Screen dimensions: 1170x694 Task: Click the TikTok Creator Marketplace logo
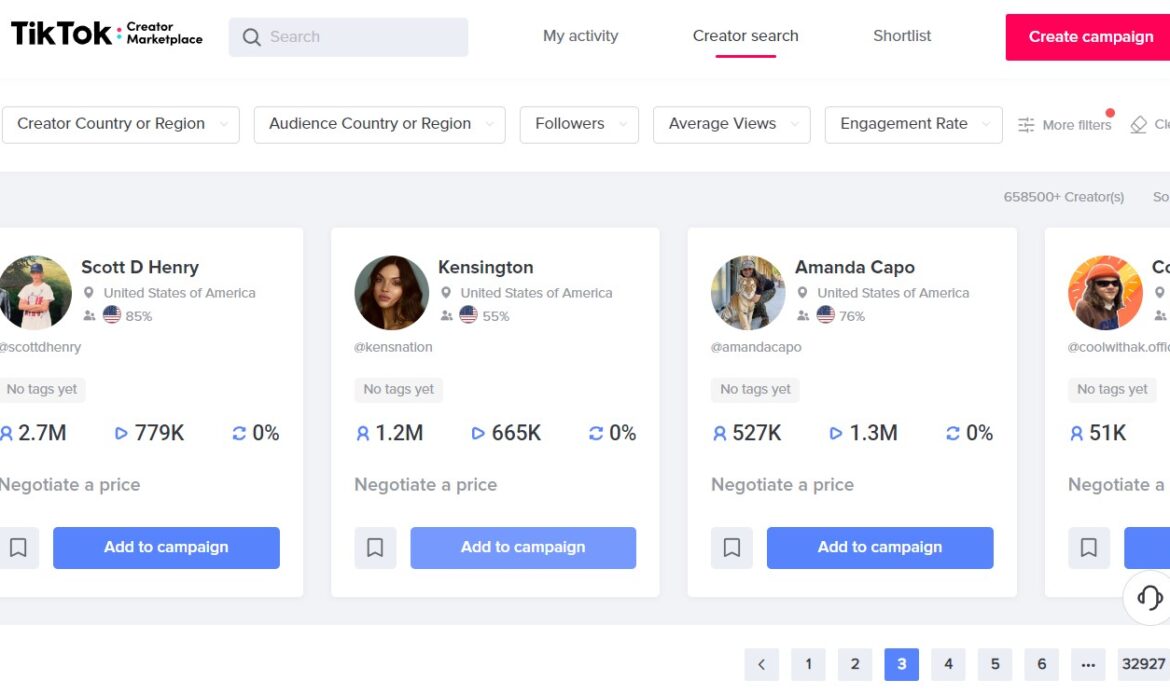(107, 34)
